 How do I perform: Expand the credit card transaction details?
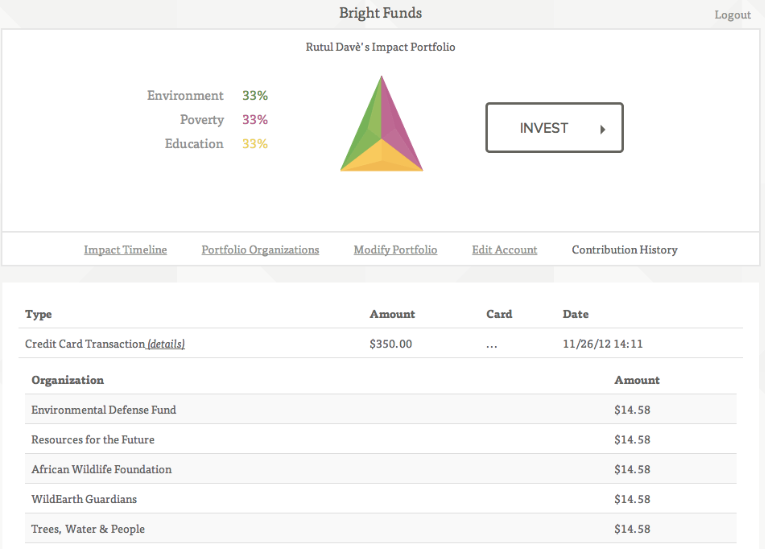coord(166,344)
